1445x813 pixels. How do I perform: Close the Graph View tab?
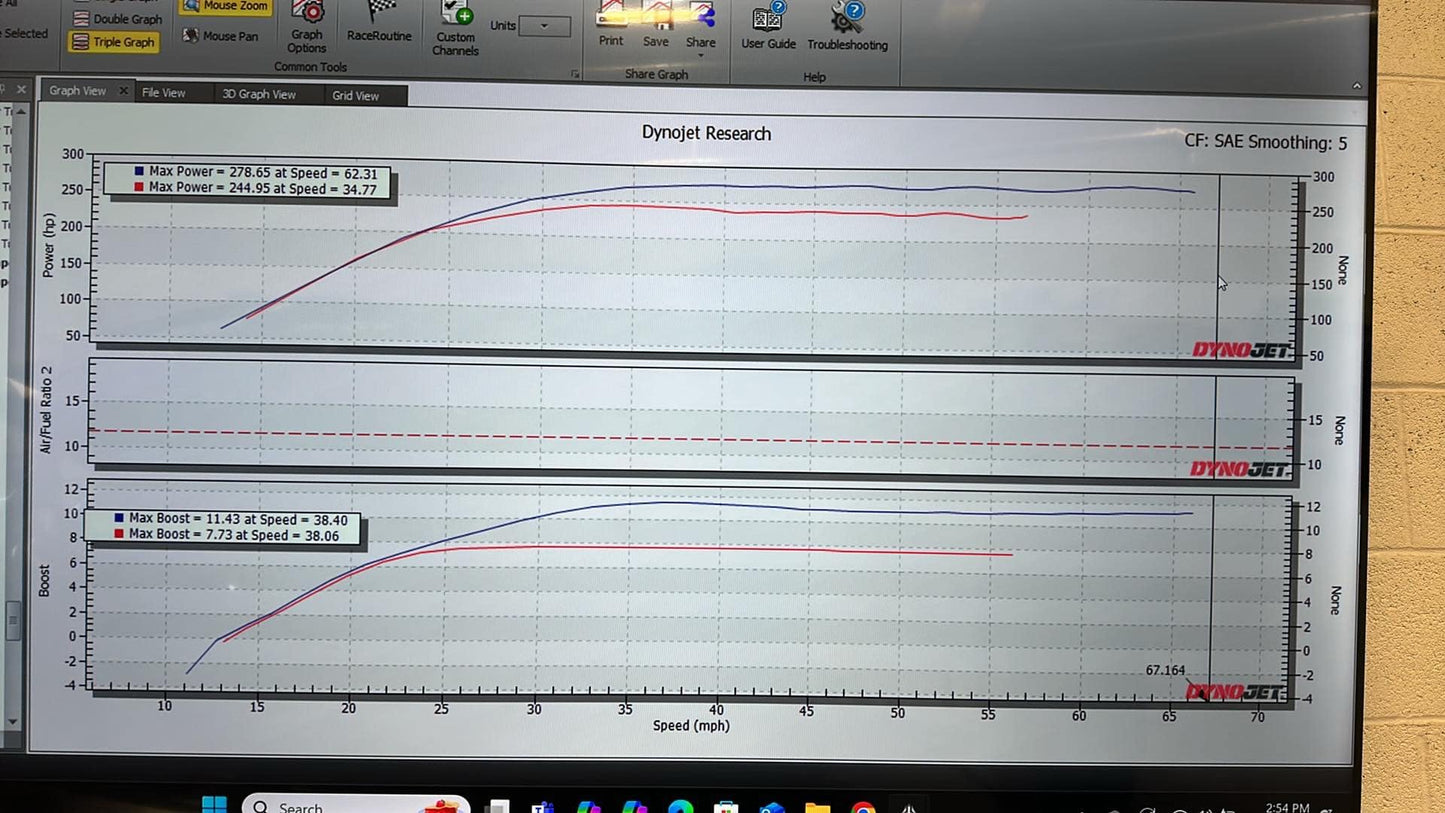tap(124, 91)
